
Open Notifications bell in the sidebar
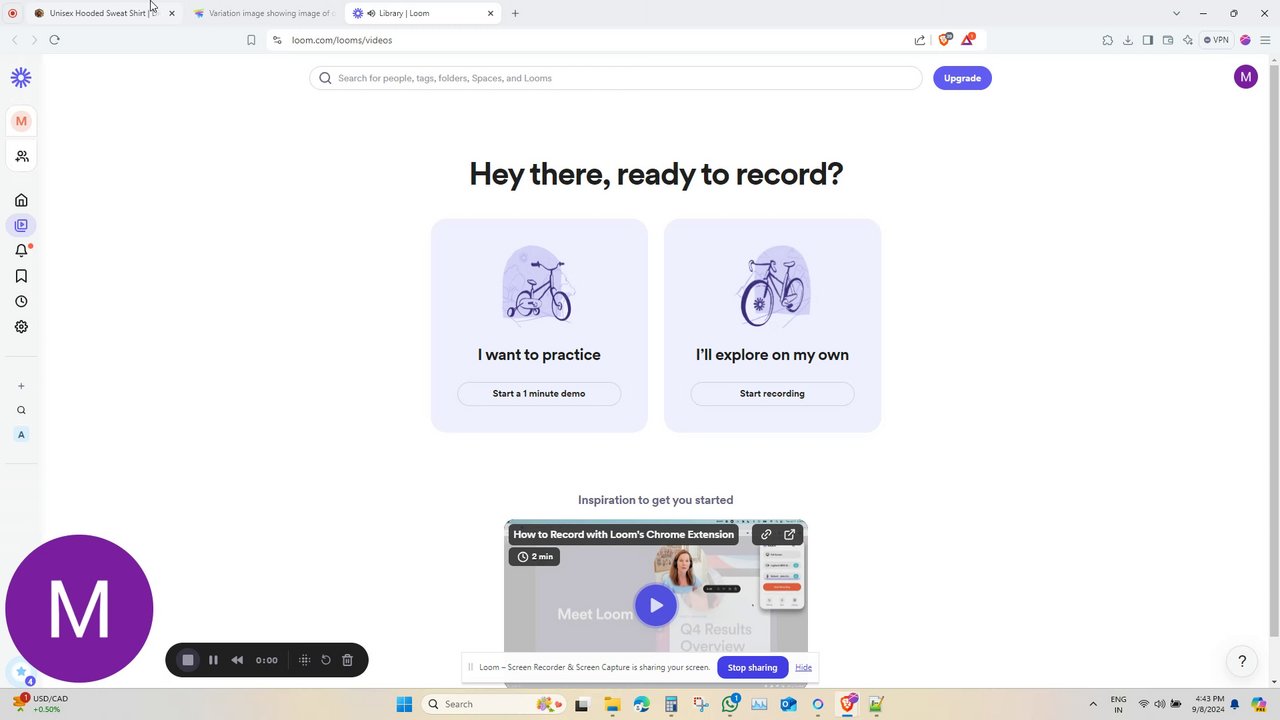point(21,251)
